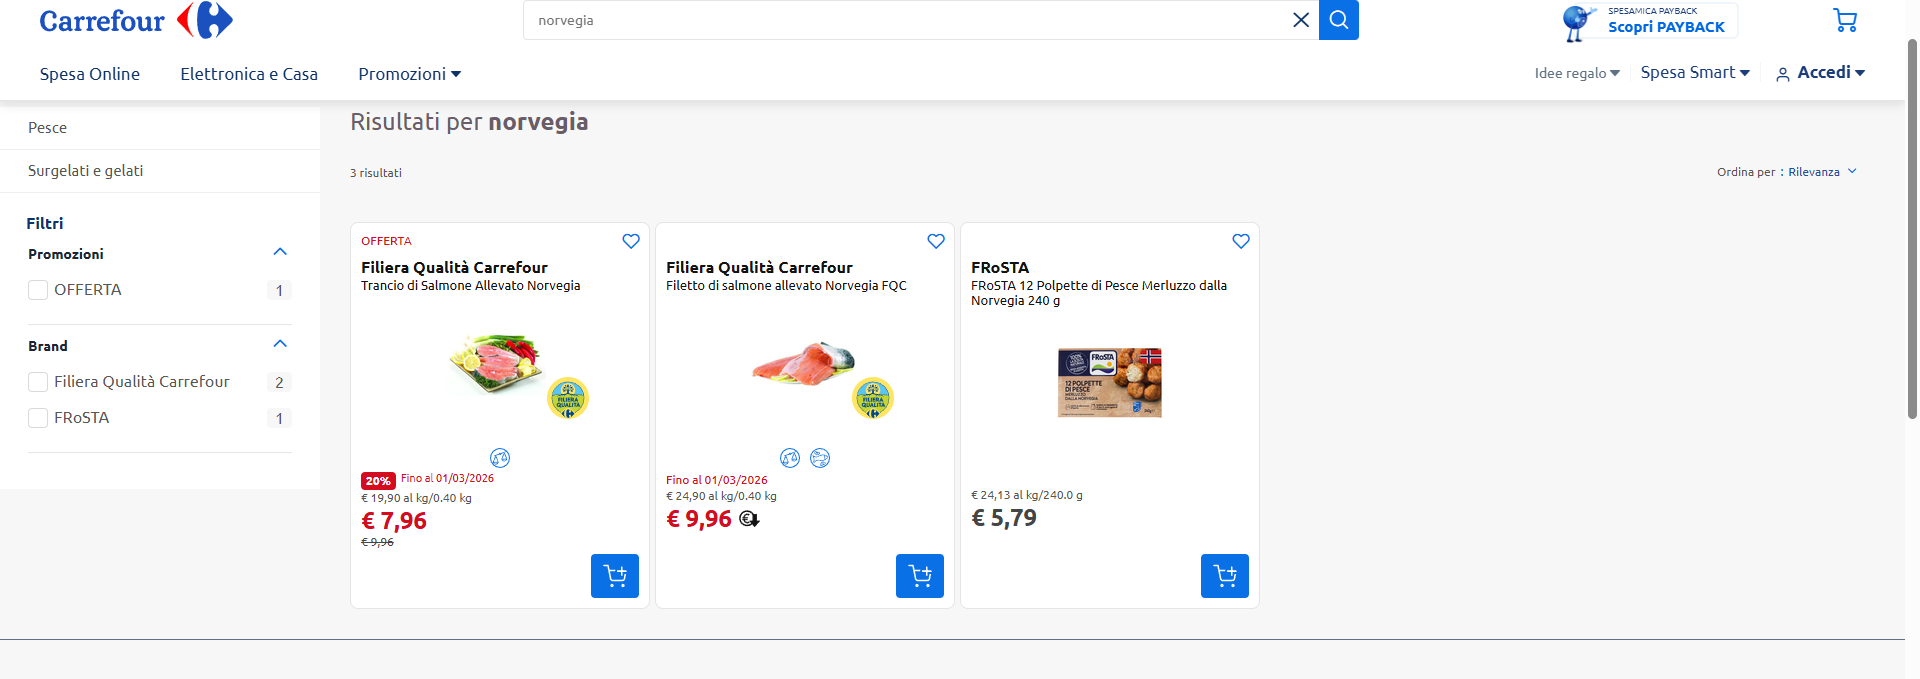
Task: Select the Pesce category link
Action: coord(48,128)
